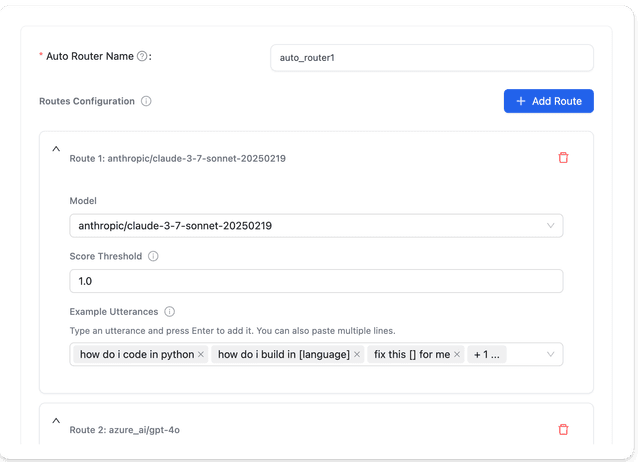
Task: Focus the Auto Router Name input field
Action: click(432, 58)
